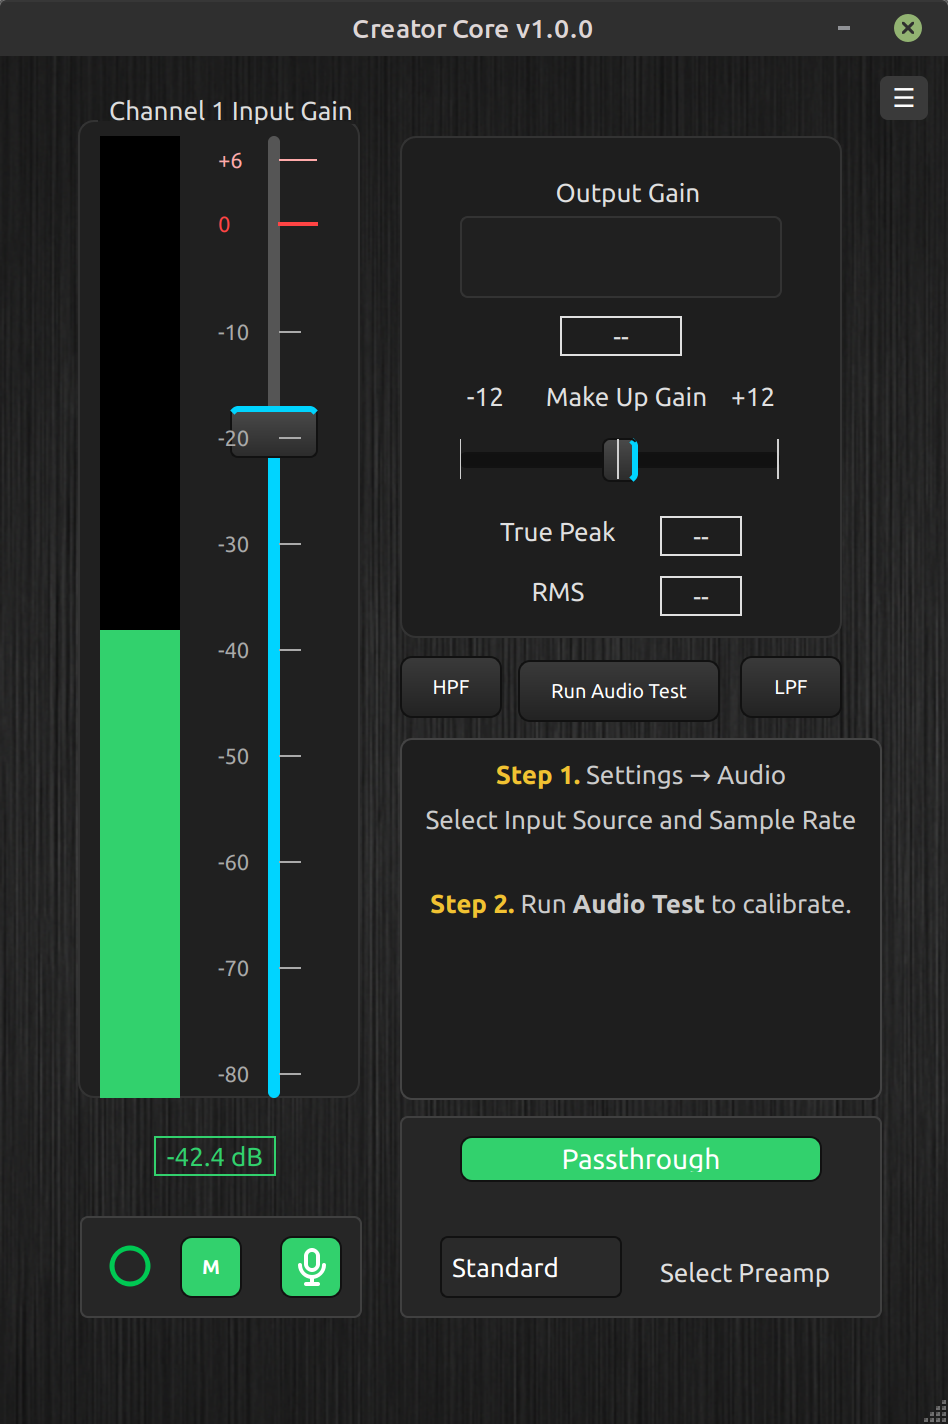This screenshot has width=948, height=1424.
Task: Open the hamburger menu
Action: (904, 98)
